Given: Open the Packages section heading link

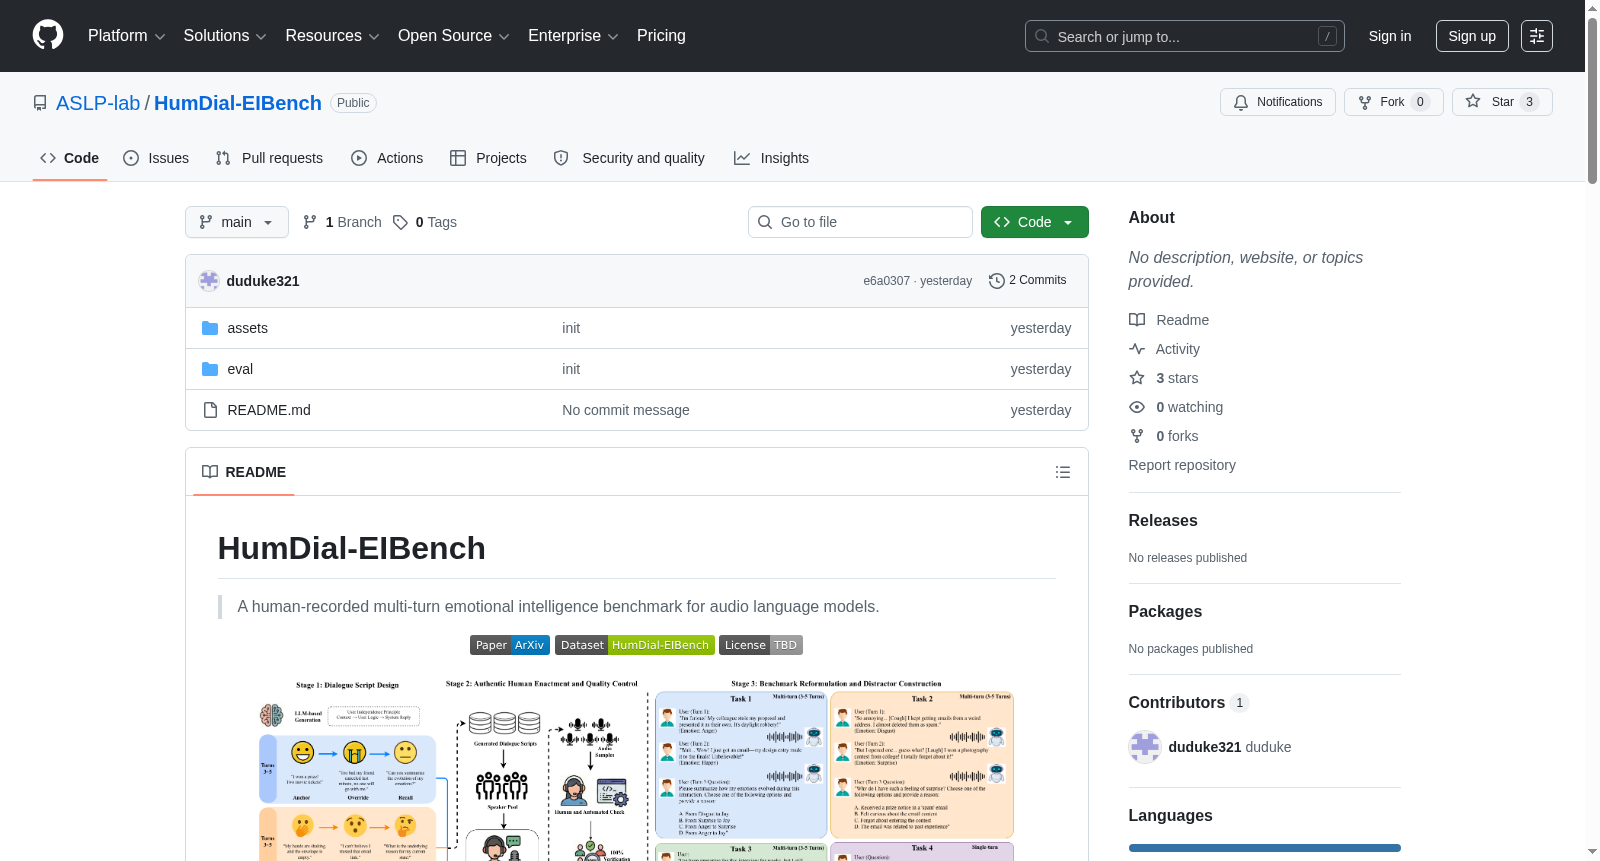Looking at the screenshot, I should click(x=1165, y=612).
